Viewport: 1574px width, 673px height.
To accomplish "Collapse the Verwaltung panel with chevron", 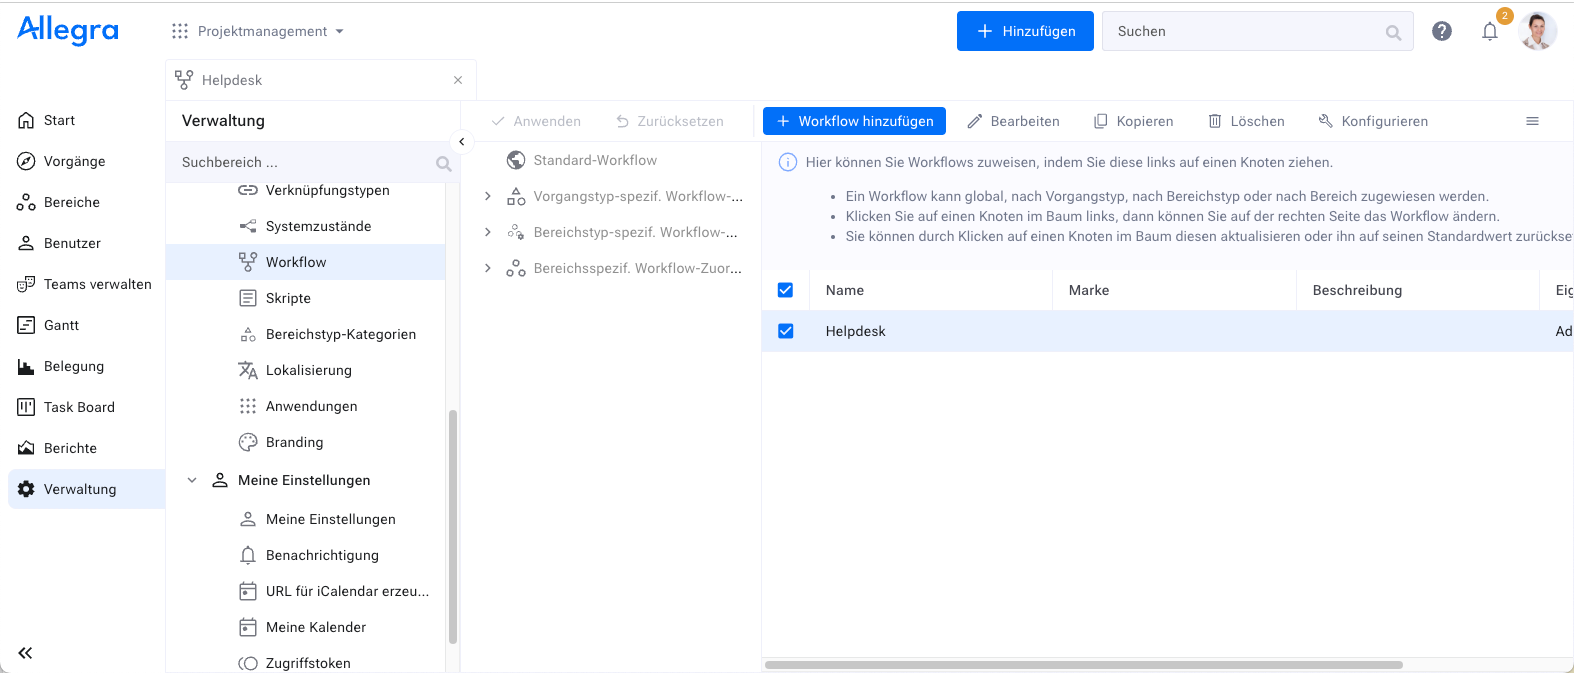I will (x=461, y=142).
